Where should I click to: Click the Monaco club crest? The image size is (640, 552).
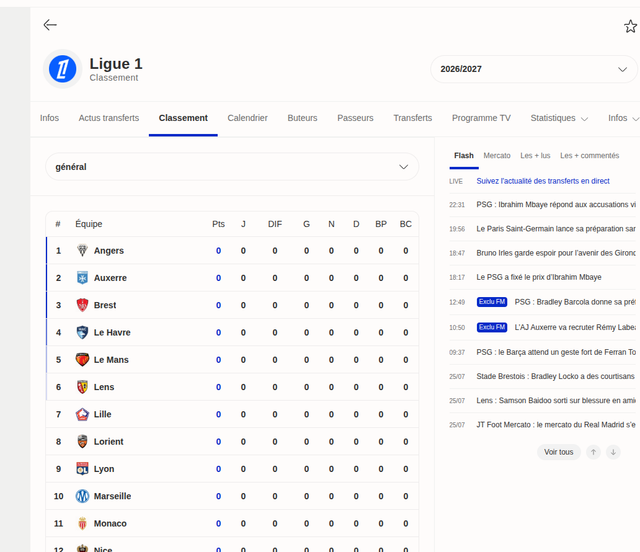click(82, 523)
